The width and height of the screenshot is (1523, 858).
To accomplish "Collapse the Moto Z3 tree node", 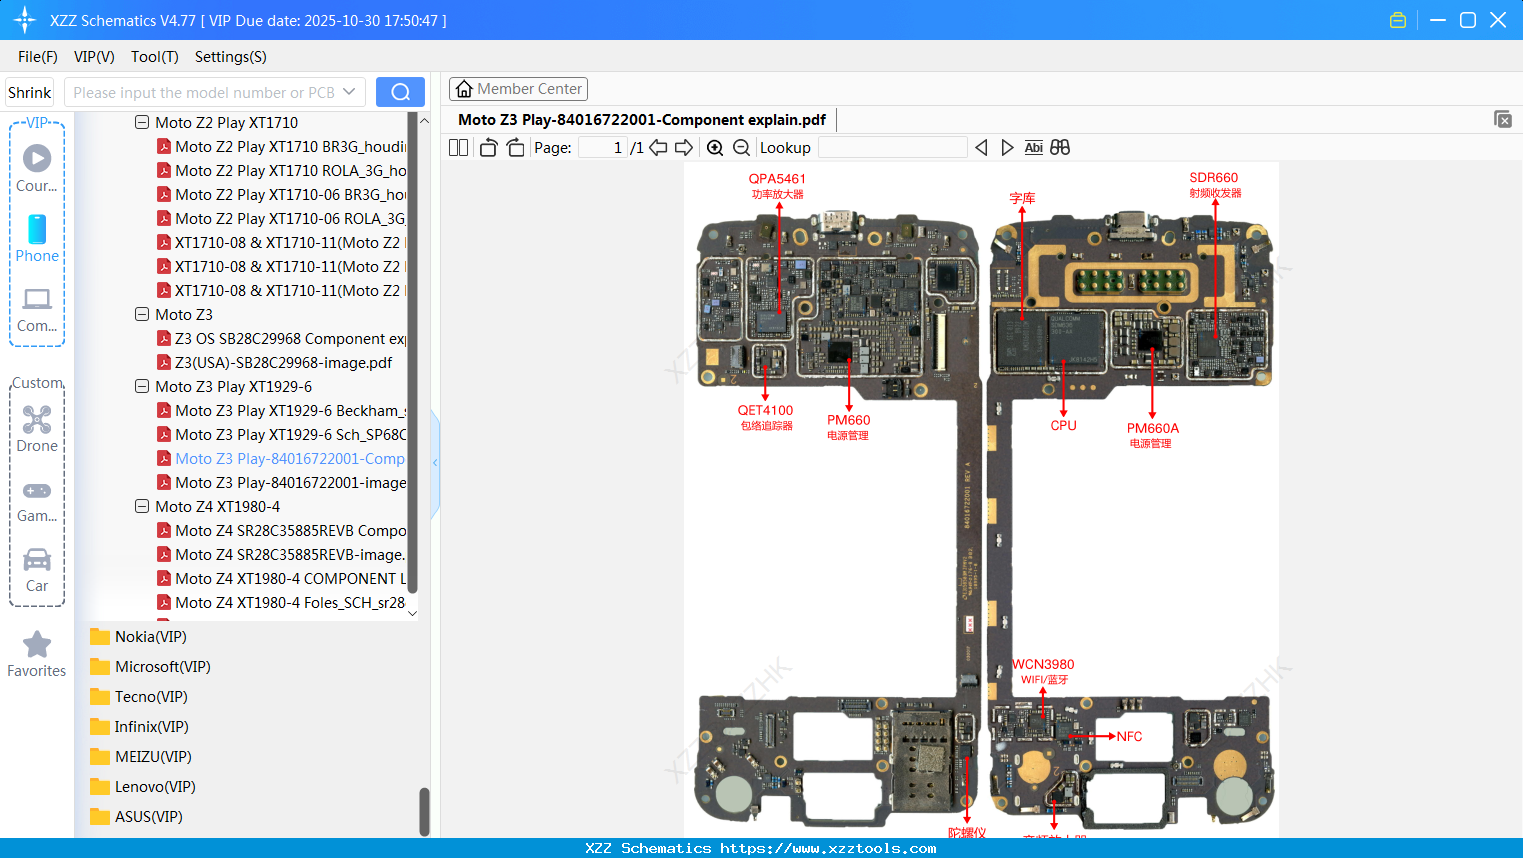I will (141, 313).
